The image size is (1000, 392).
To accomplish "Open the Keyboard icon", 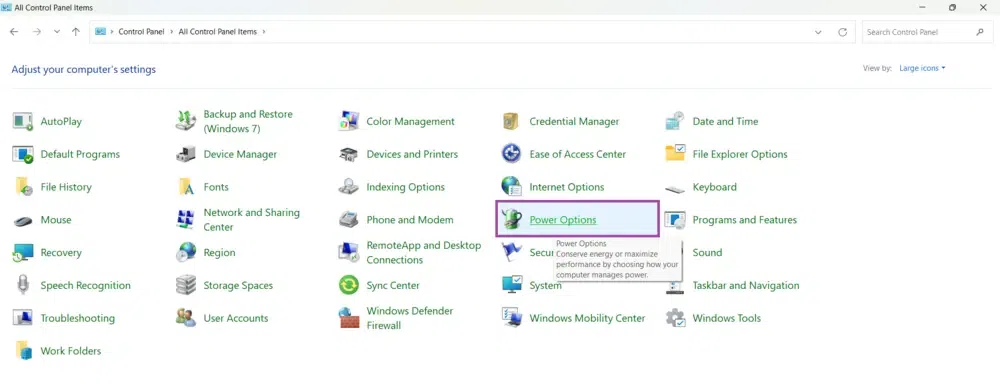I will (x=675, y=189).
